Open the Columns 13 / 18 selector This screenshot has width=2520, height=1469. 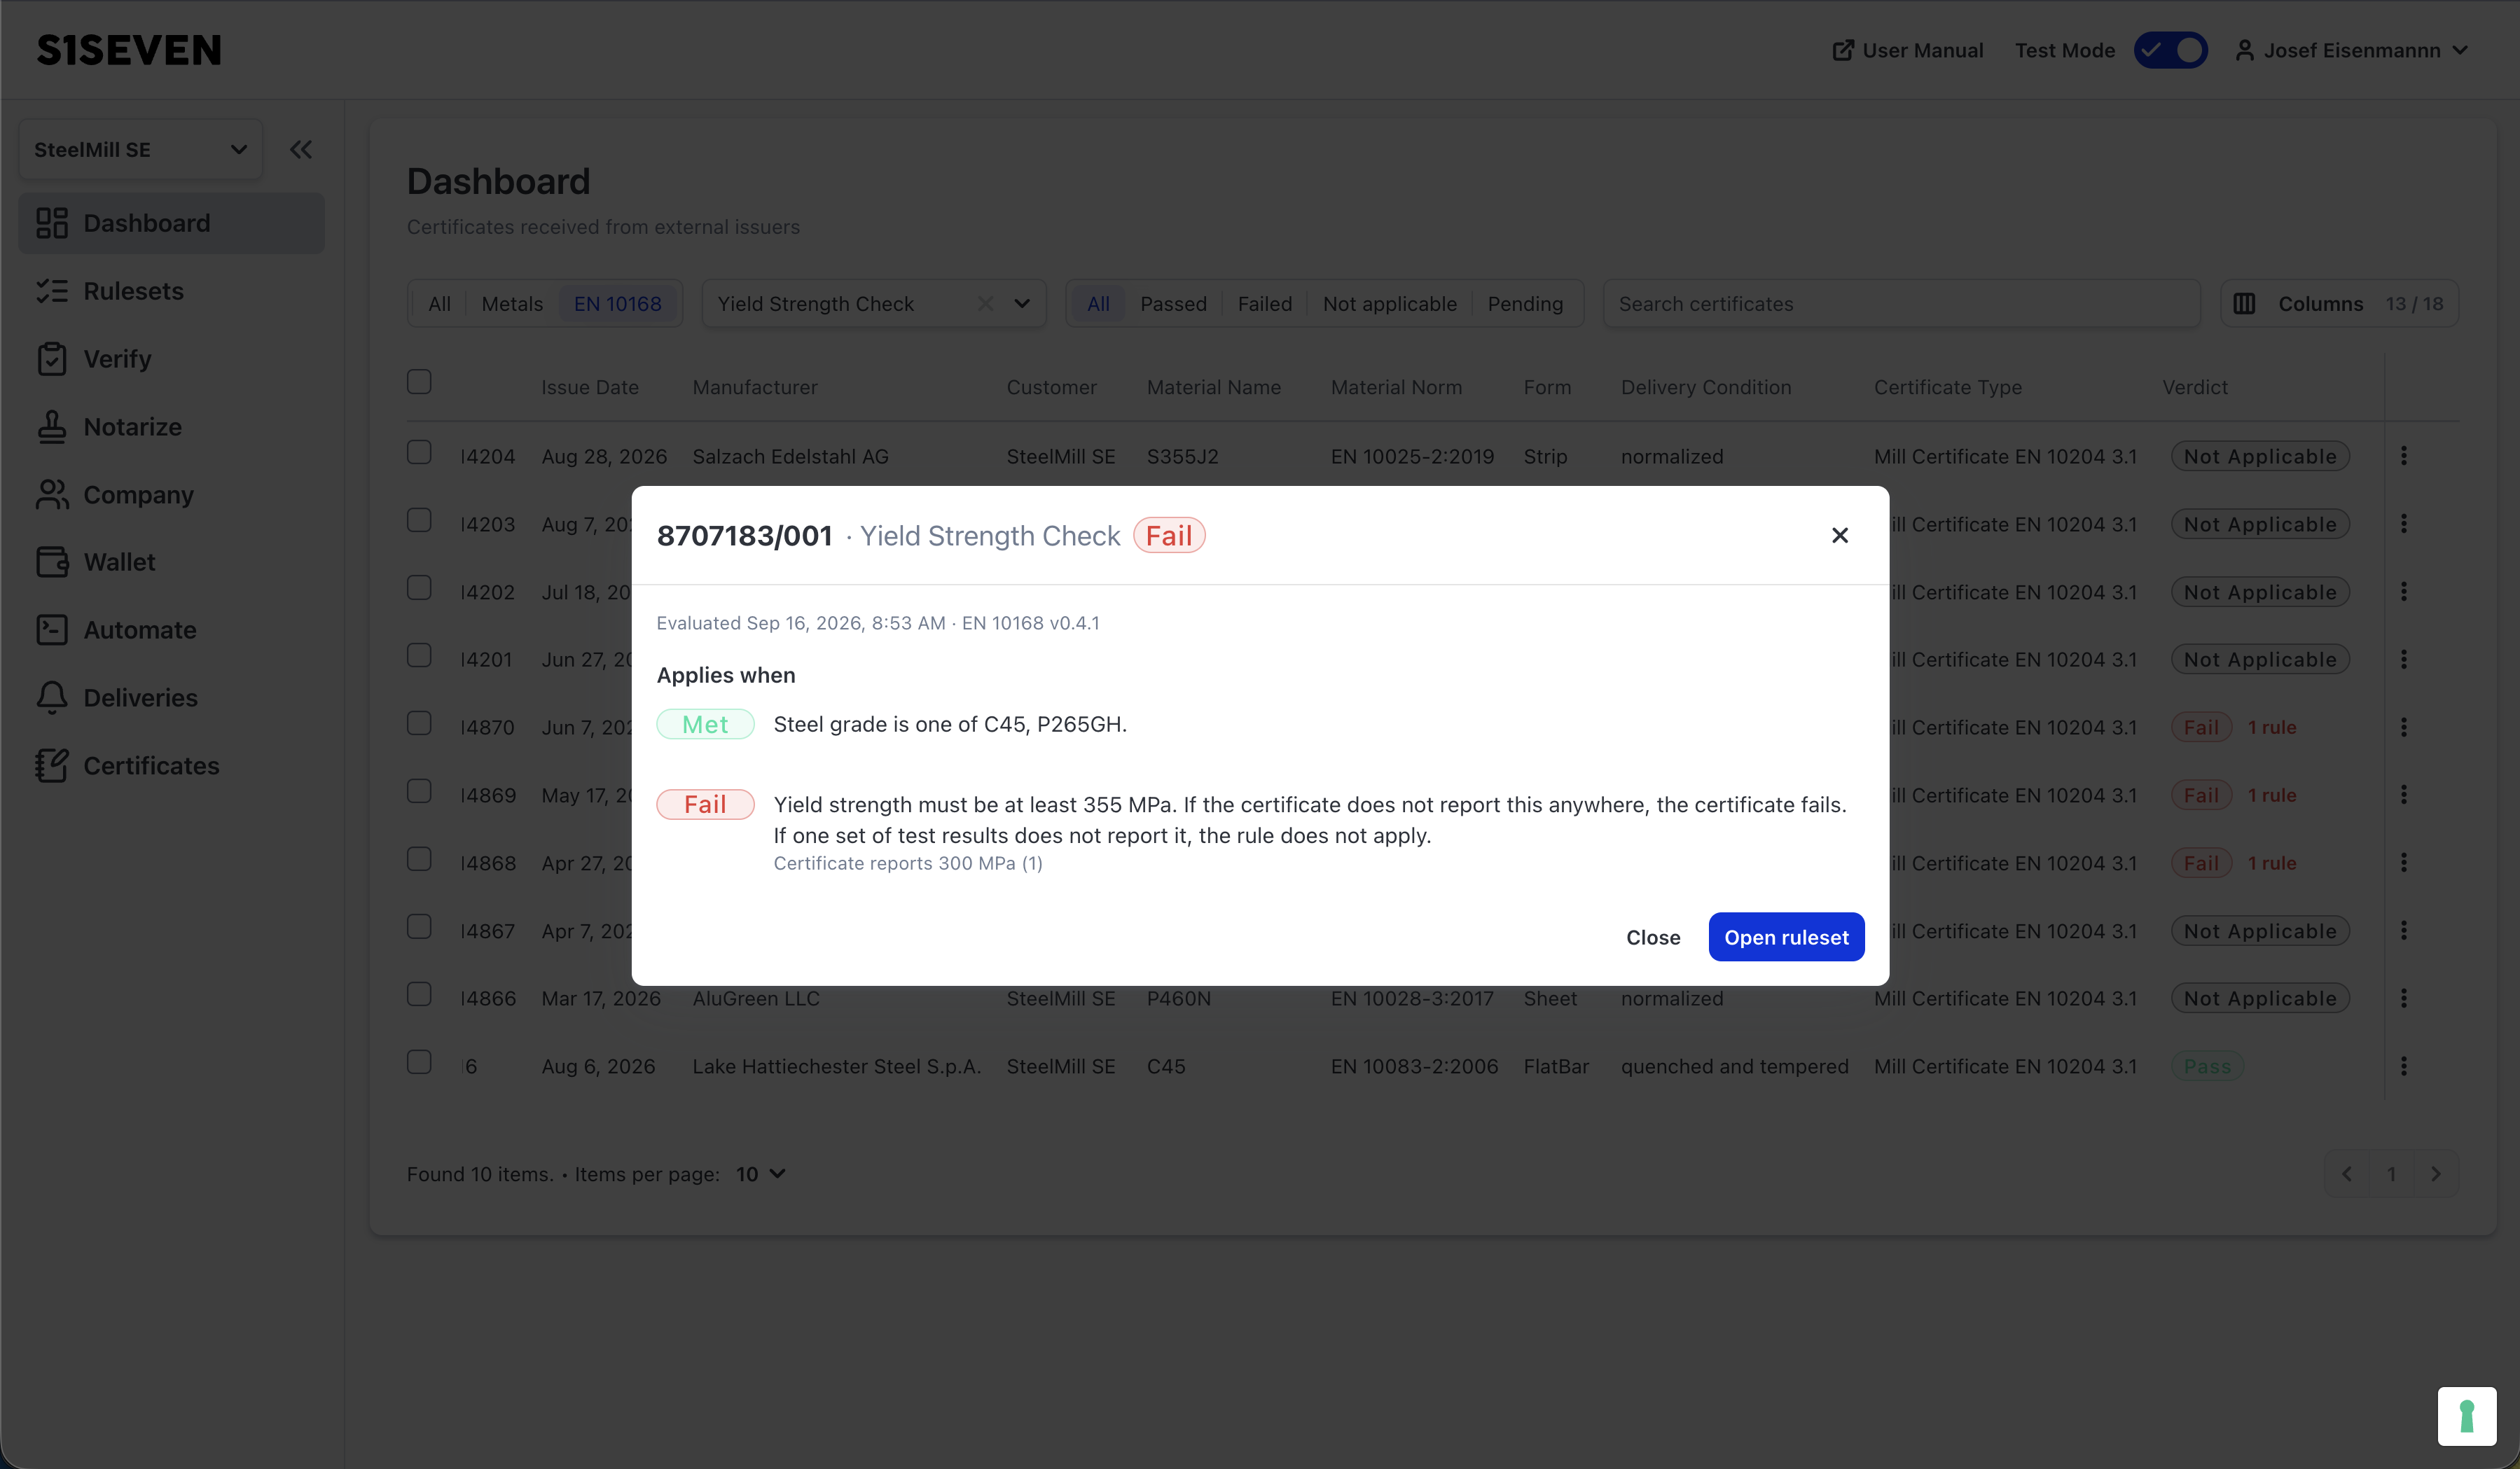tap(2339, 304)
